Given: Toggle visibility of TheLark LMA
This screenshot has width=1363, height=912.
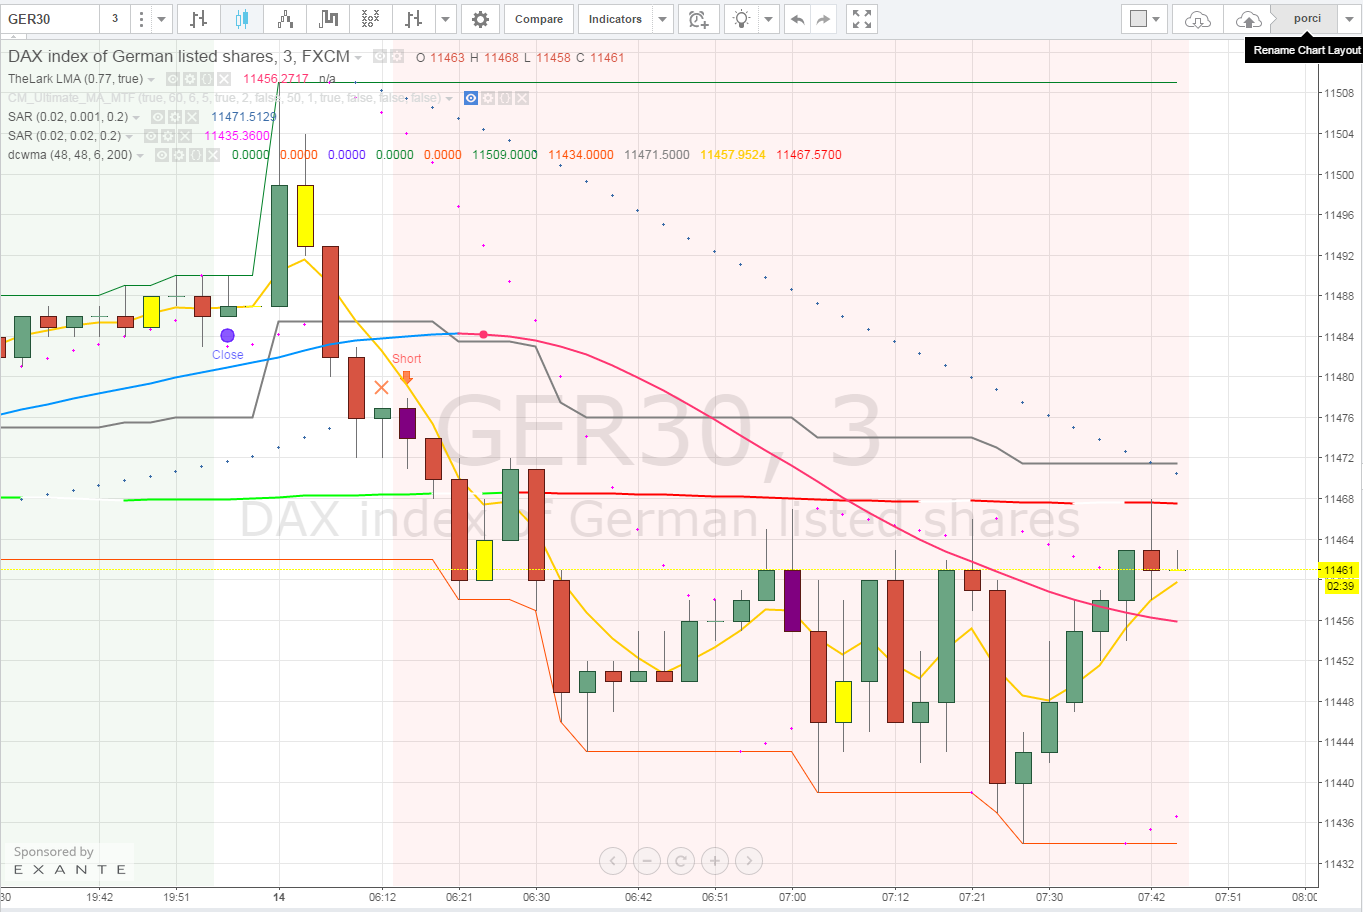Looking at the screenshot, I should click(x=172, y=79).
